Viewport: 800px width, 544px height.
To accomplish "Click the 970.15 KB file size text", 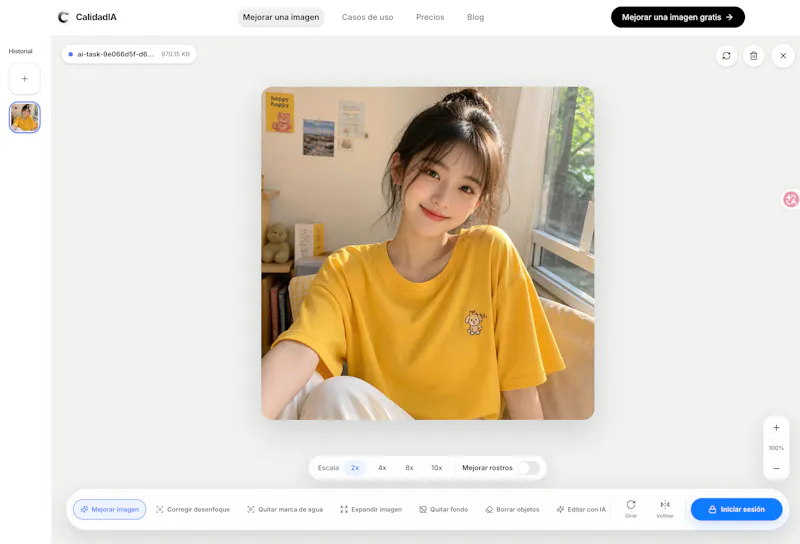I will point(176,54).
